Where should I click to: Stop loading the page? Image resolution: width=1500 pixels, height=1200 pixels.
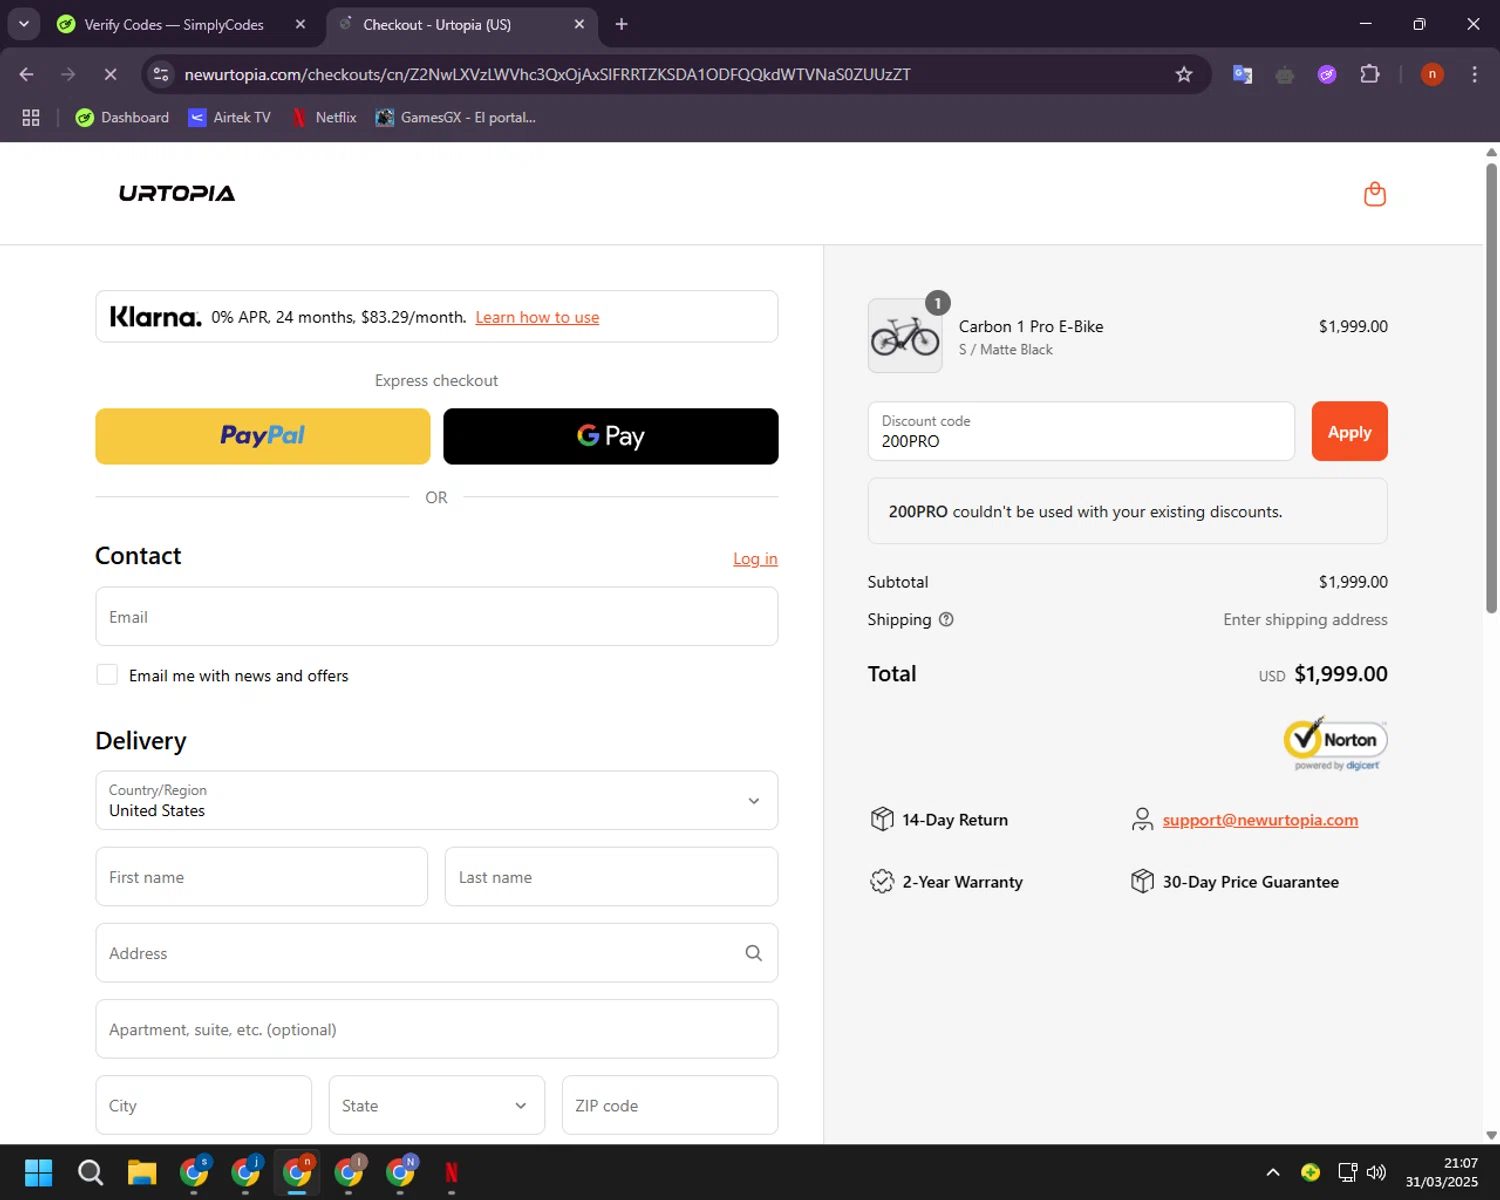pyautogui.click(x=110, y=75)
